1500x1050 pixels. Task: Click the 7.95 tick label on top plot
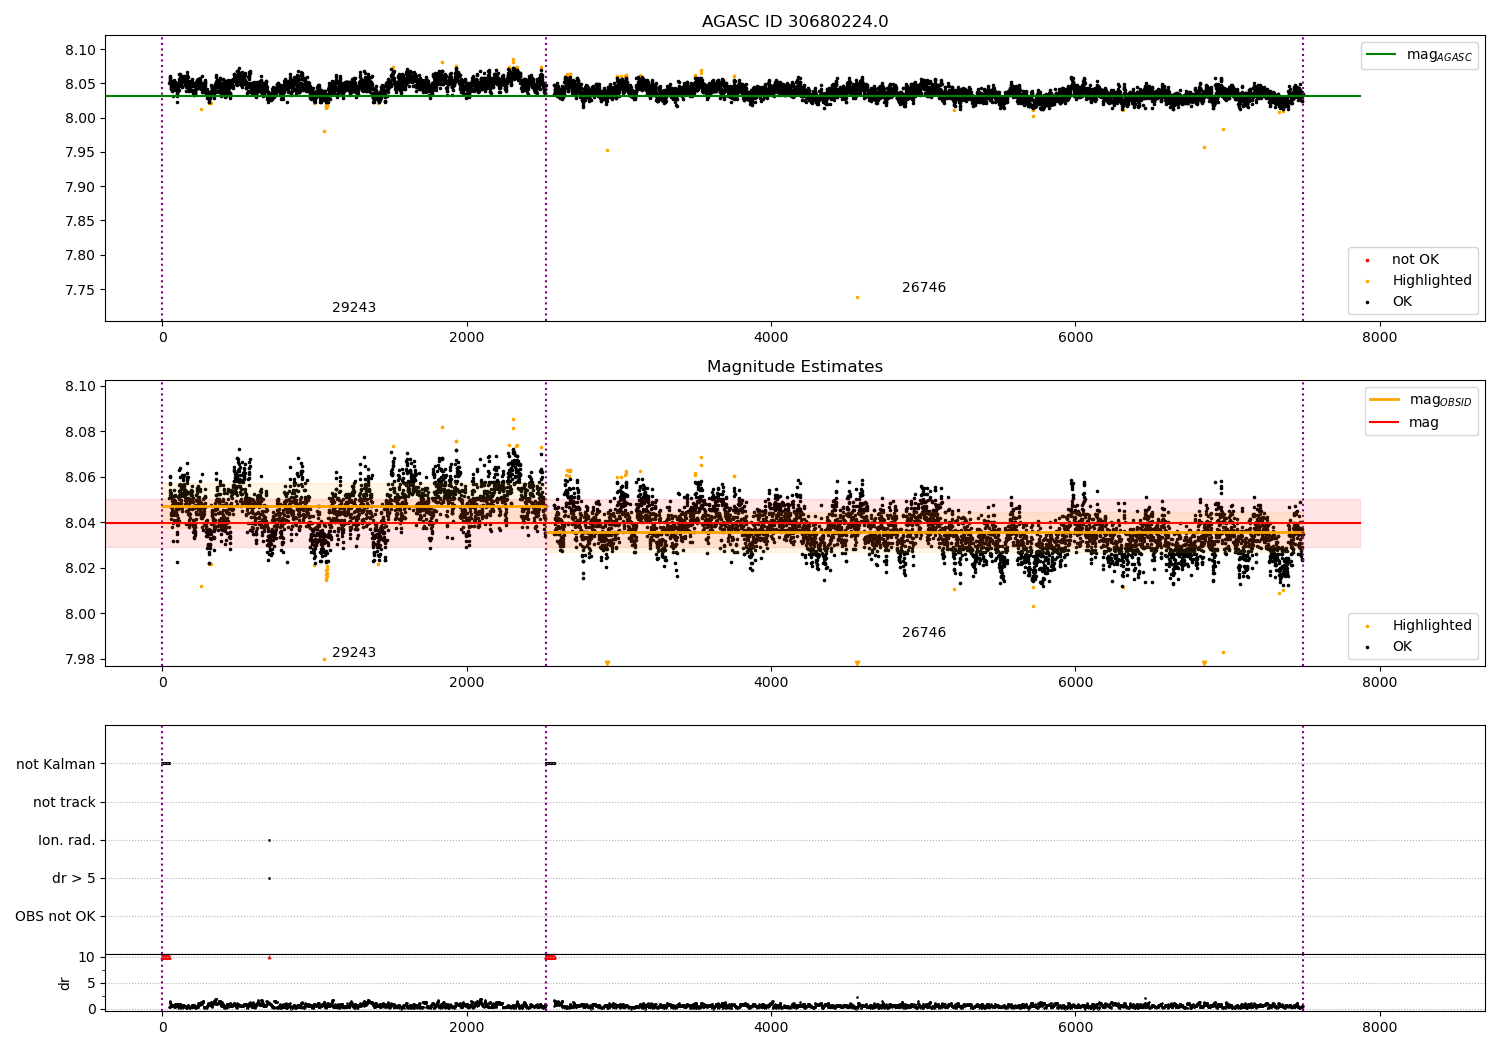coord(79,153)
